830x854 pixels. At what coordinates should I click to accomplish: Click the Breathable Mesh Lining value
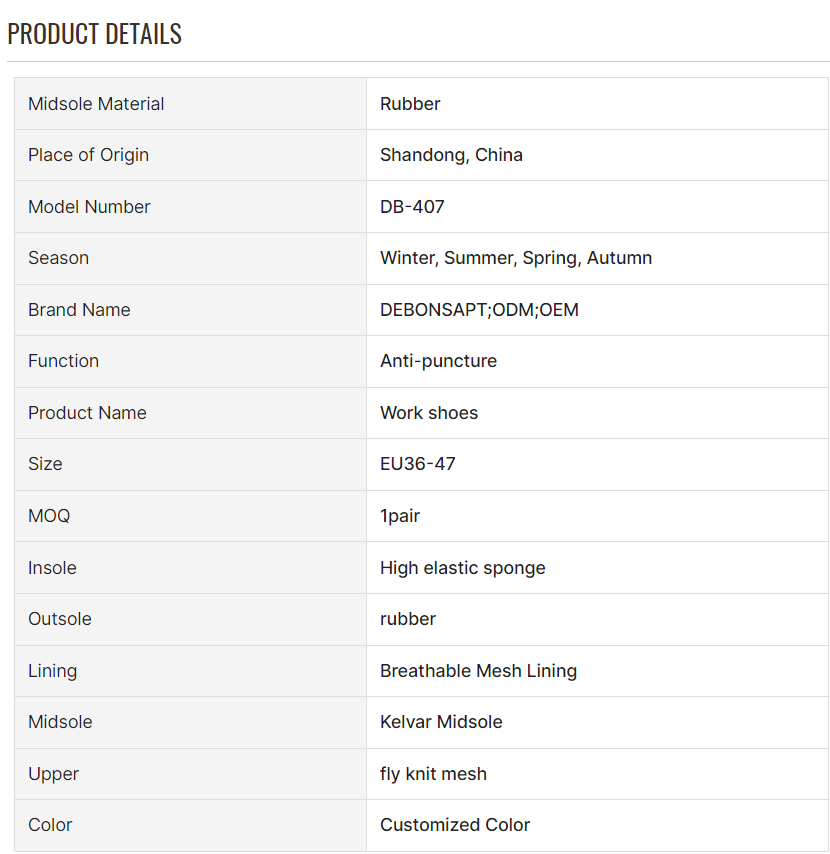(x=479, y=671)
